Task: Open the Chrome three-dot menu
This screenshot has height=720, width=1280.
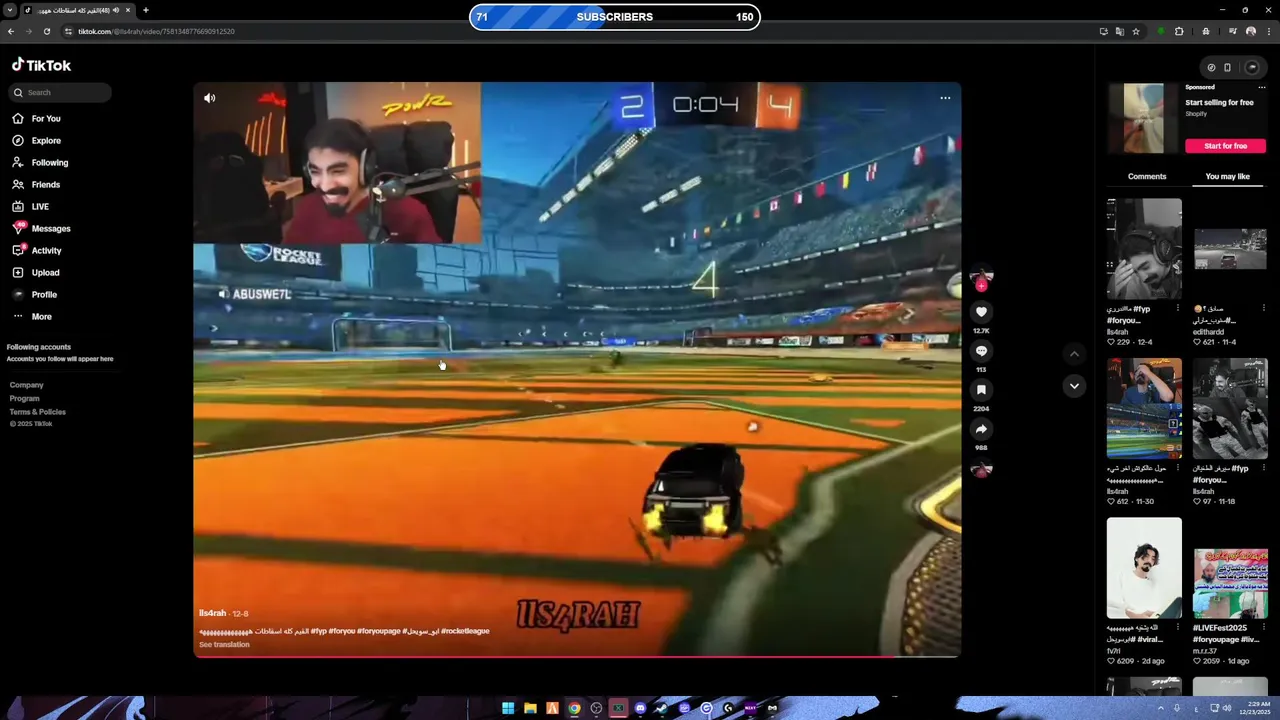Action: tap(1268, 31)
